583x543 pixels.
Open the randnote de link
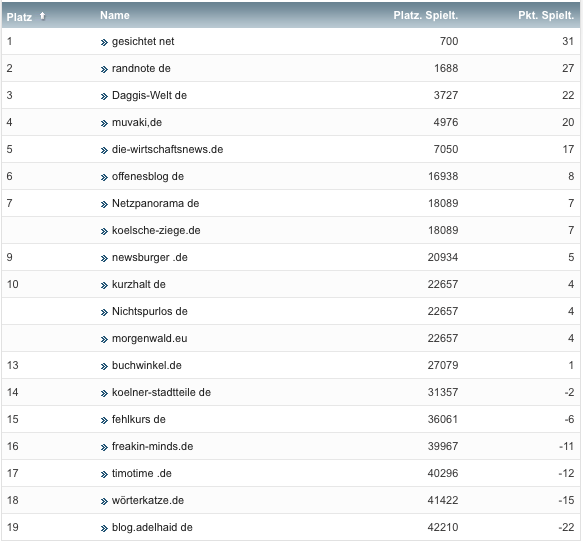point(141,68)
